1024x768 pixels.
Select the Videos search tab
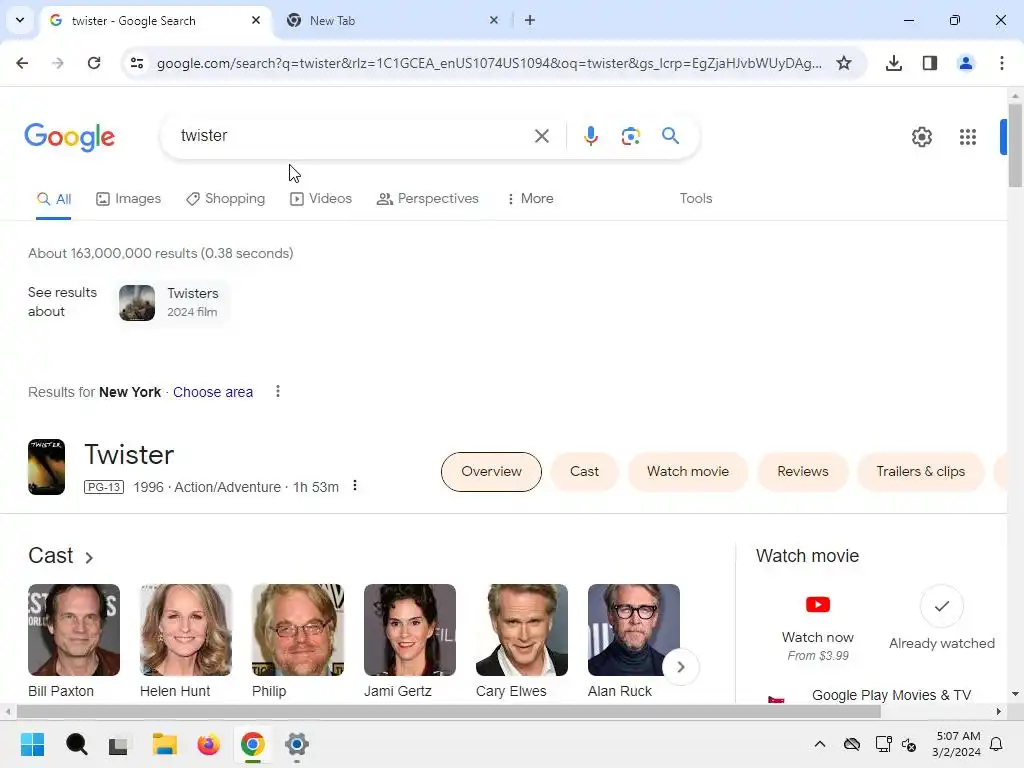pos(321,199)
